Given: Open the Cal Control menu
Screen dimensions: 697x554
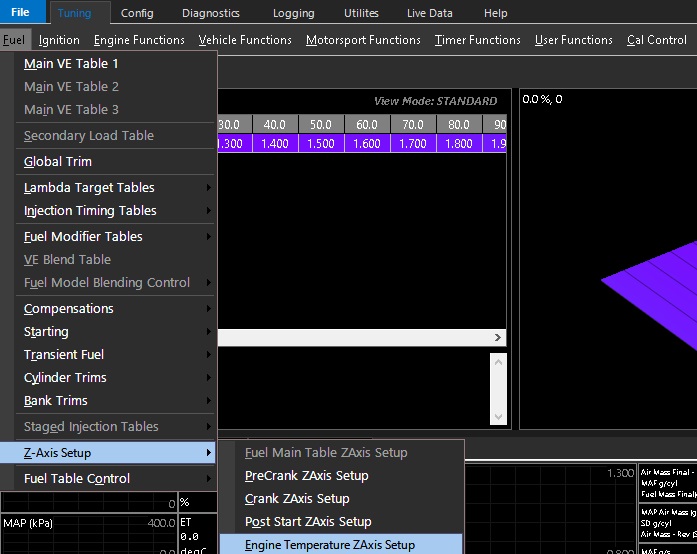Looking at the screenshot, I should [x=657, y=40].
